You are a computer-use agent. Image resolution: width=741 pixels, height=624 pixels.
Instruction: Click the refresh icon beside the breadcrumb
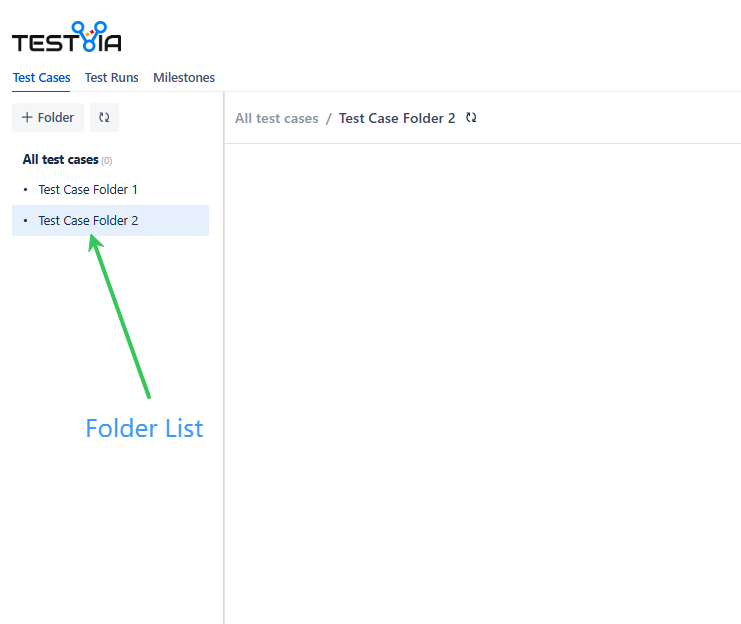click(x=472, y=118)
